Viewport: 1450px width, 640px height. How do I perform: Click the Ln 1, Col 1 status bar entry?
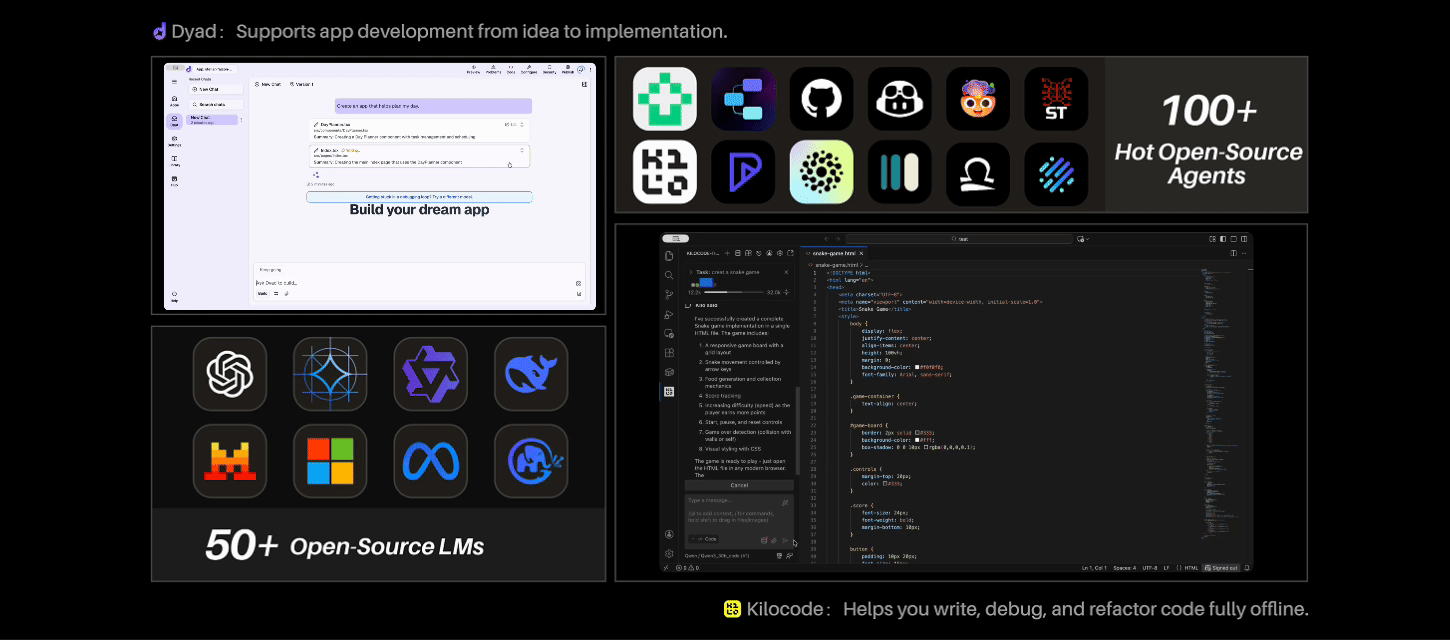tap(1094, 568)
